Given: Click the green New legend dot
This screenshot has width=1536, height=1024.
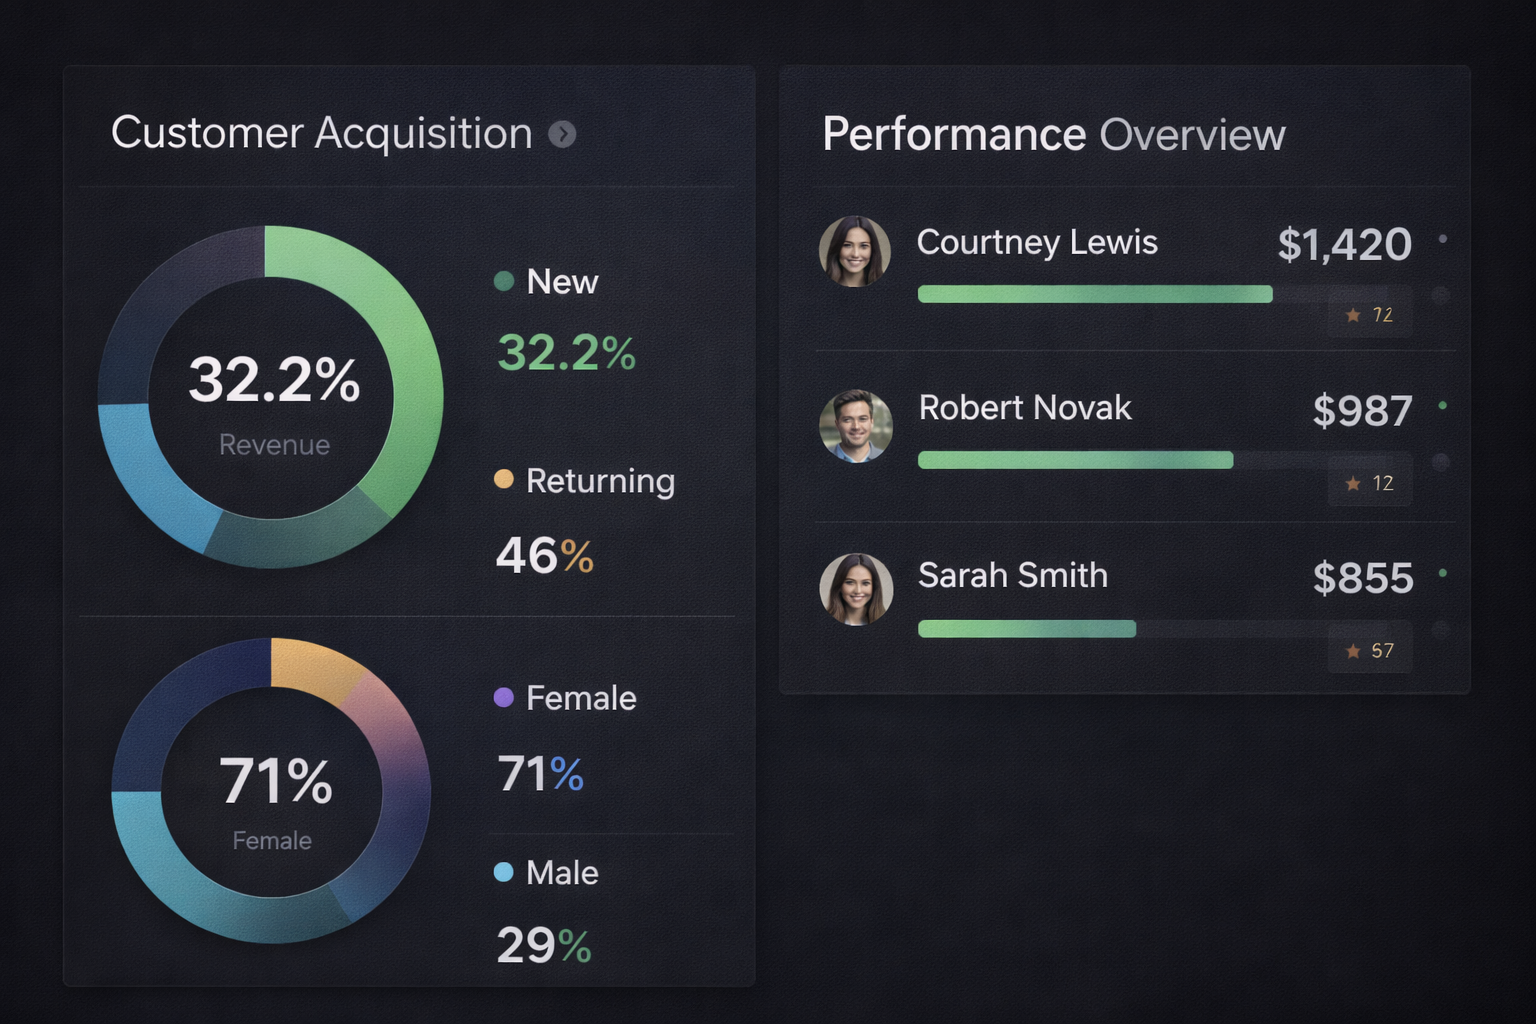Looking at the screenshot, I should point(504,281).
